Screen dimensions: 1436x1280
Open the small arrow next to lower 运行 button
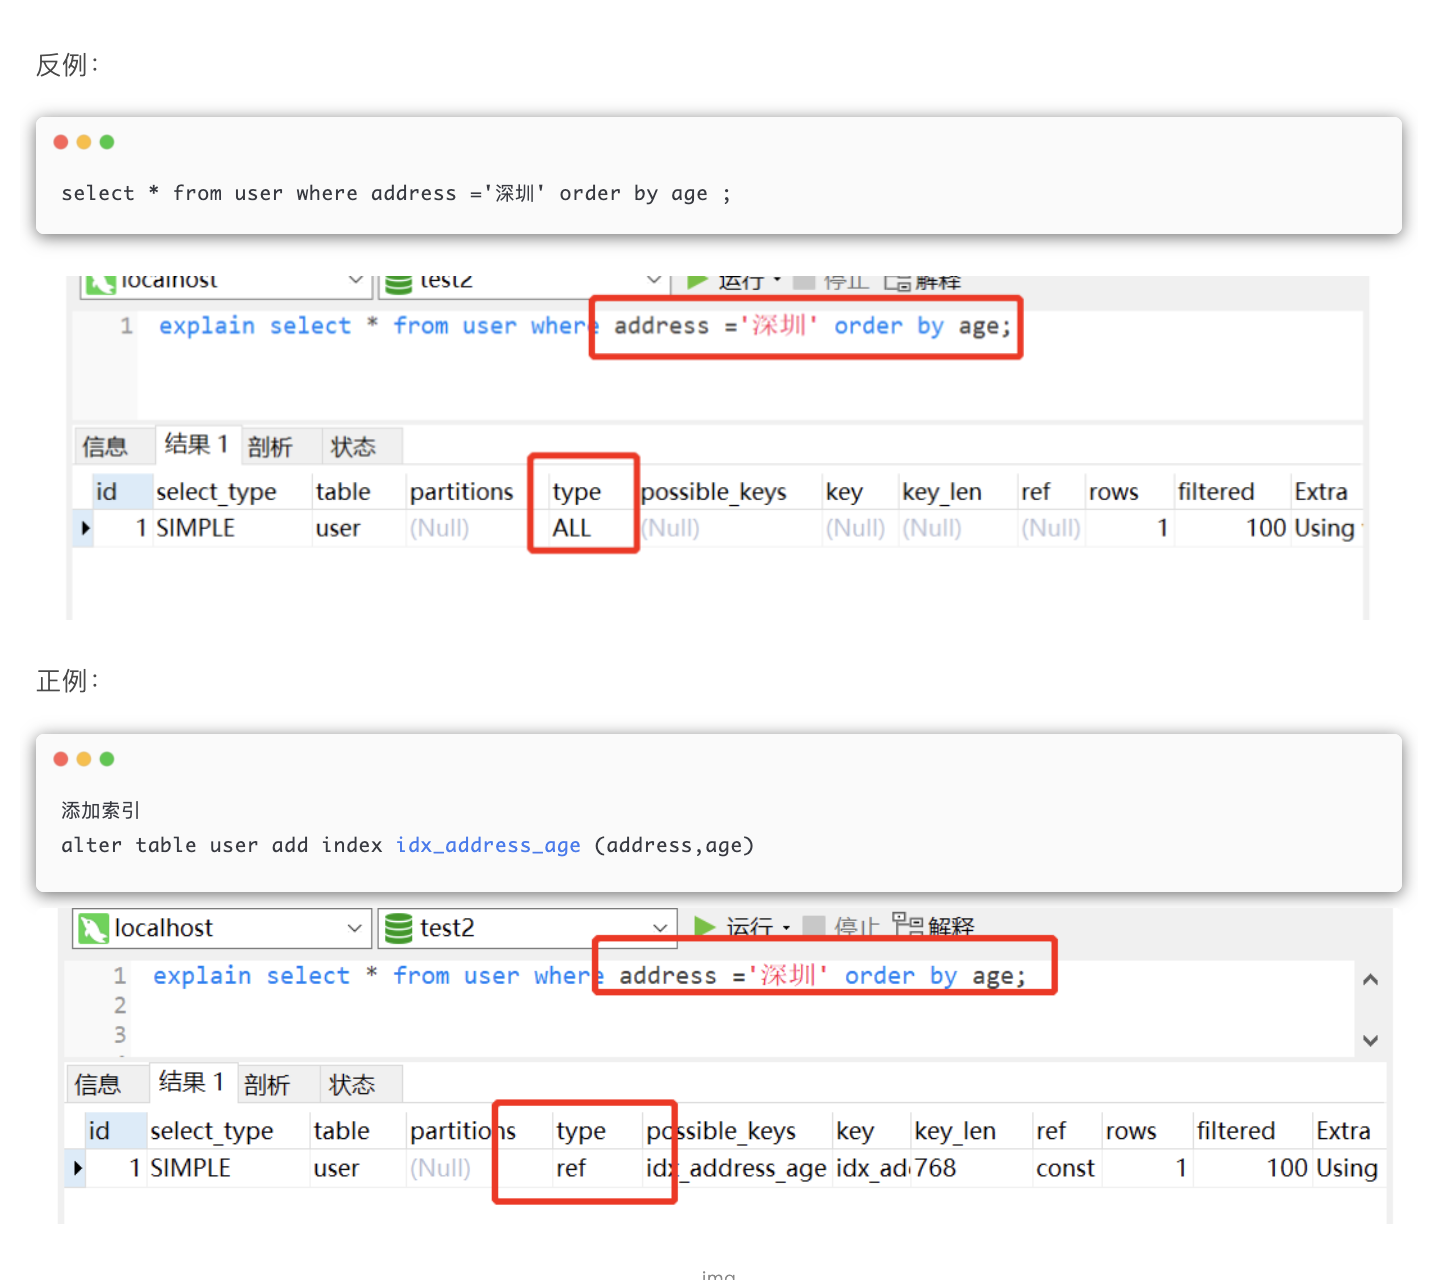(786, 928)
